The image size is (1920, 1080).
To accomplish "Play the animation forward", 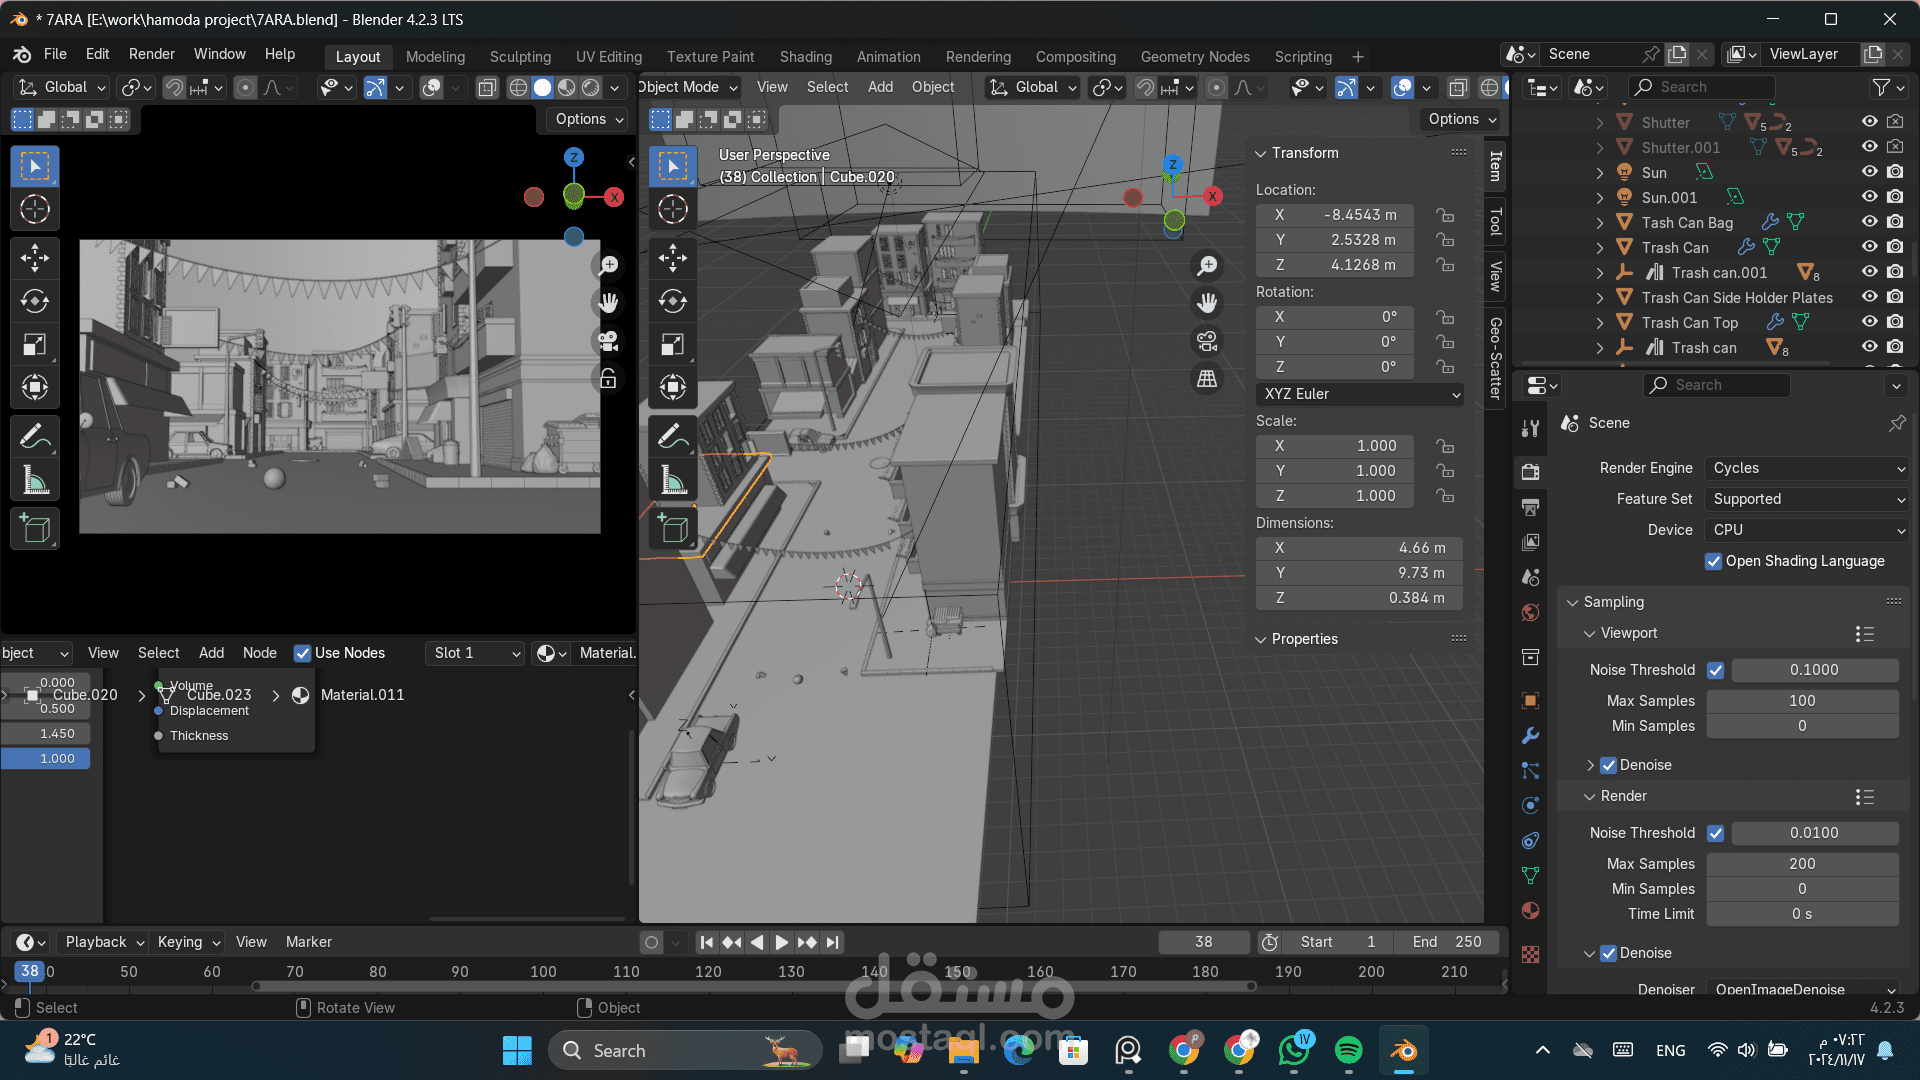I will [x=782, y=942].
